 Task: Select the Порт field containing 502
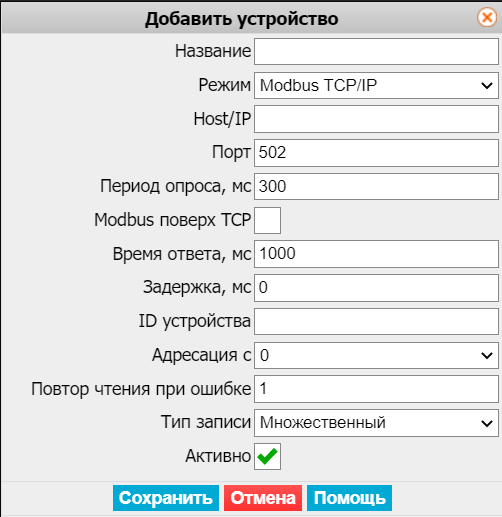[x=376, y=153]
